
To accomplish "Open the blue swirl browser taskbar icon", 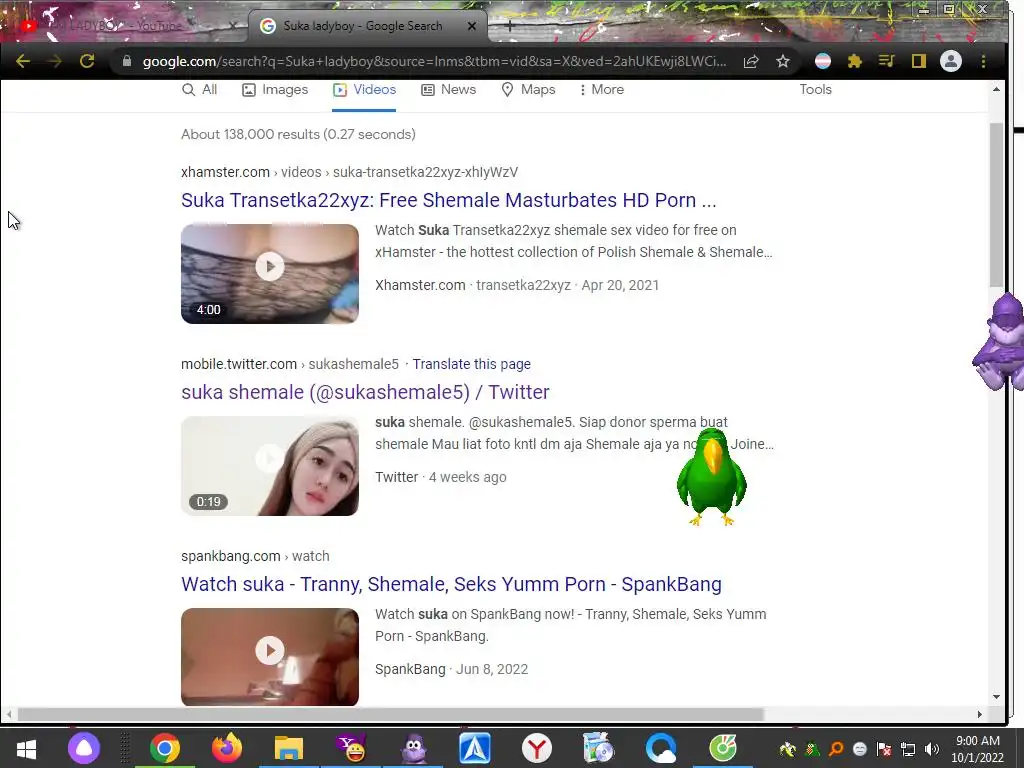I will click(x=661, y=748).
